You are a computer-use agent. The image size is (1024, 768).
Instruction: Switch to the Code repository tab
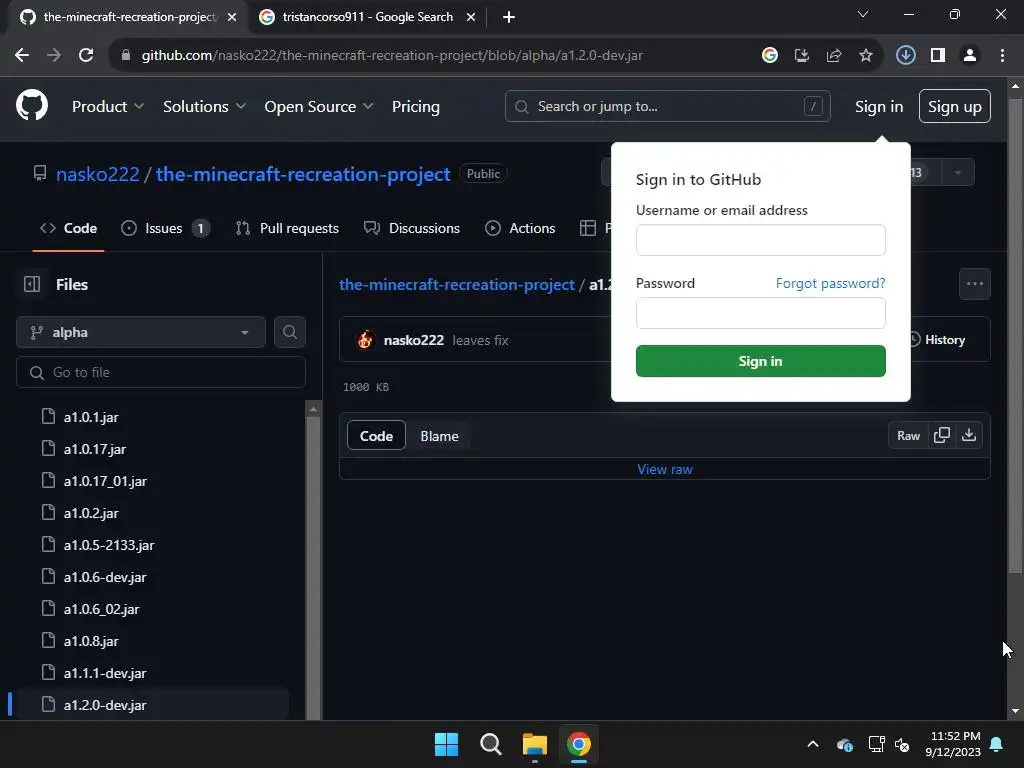(x=69, y=229)
